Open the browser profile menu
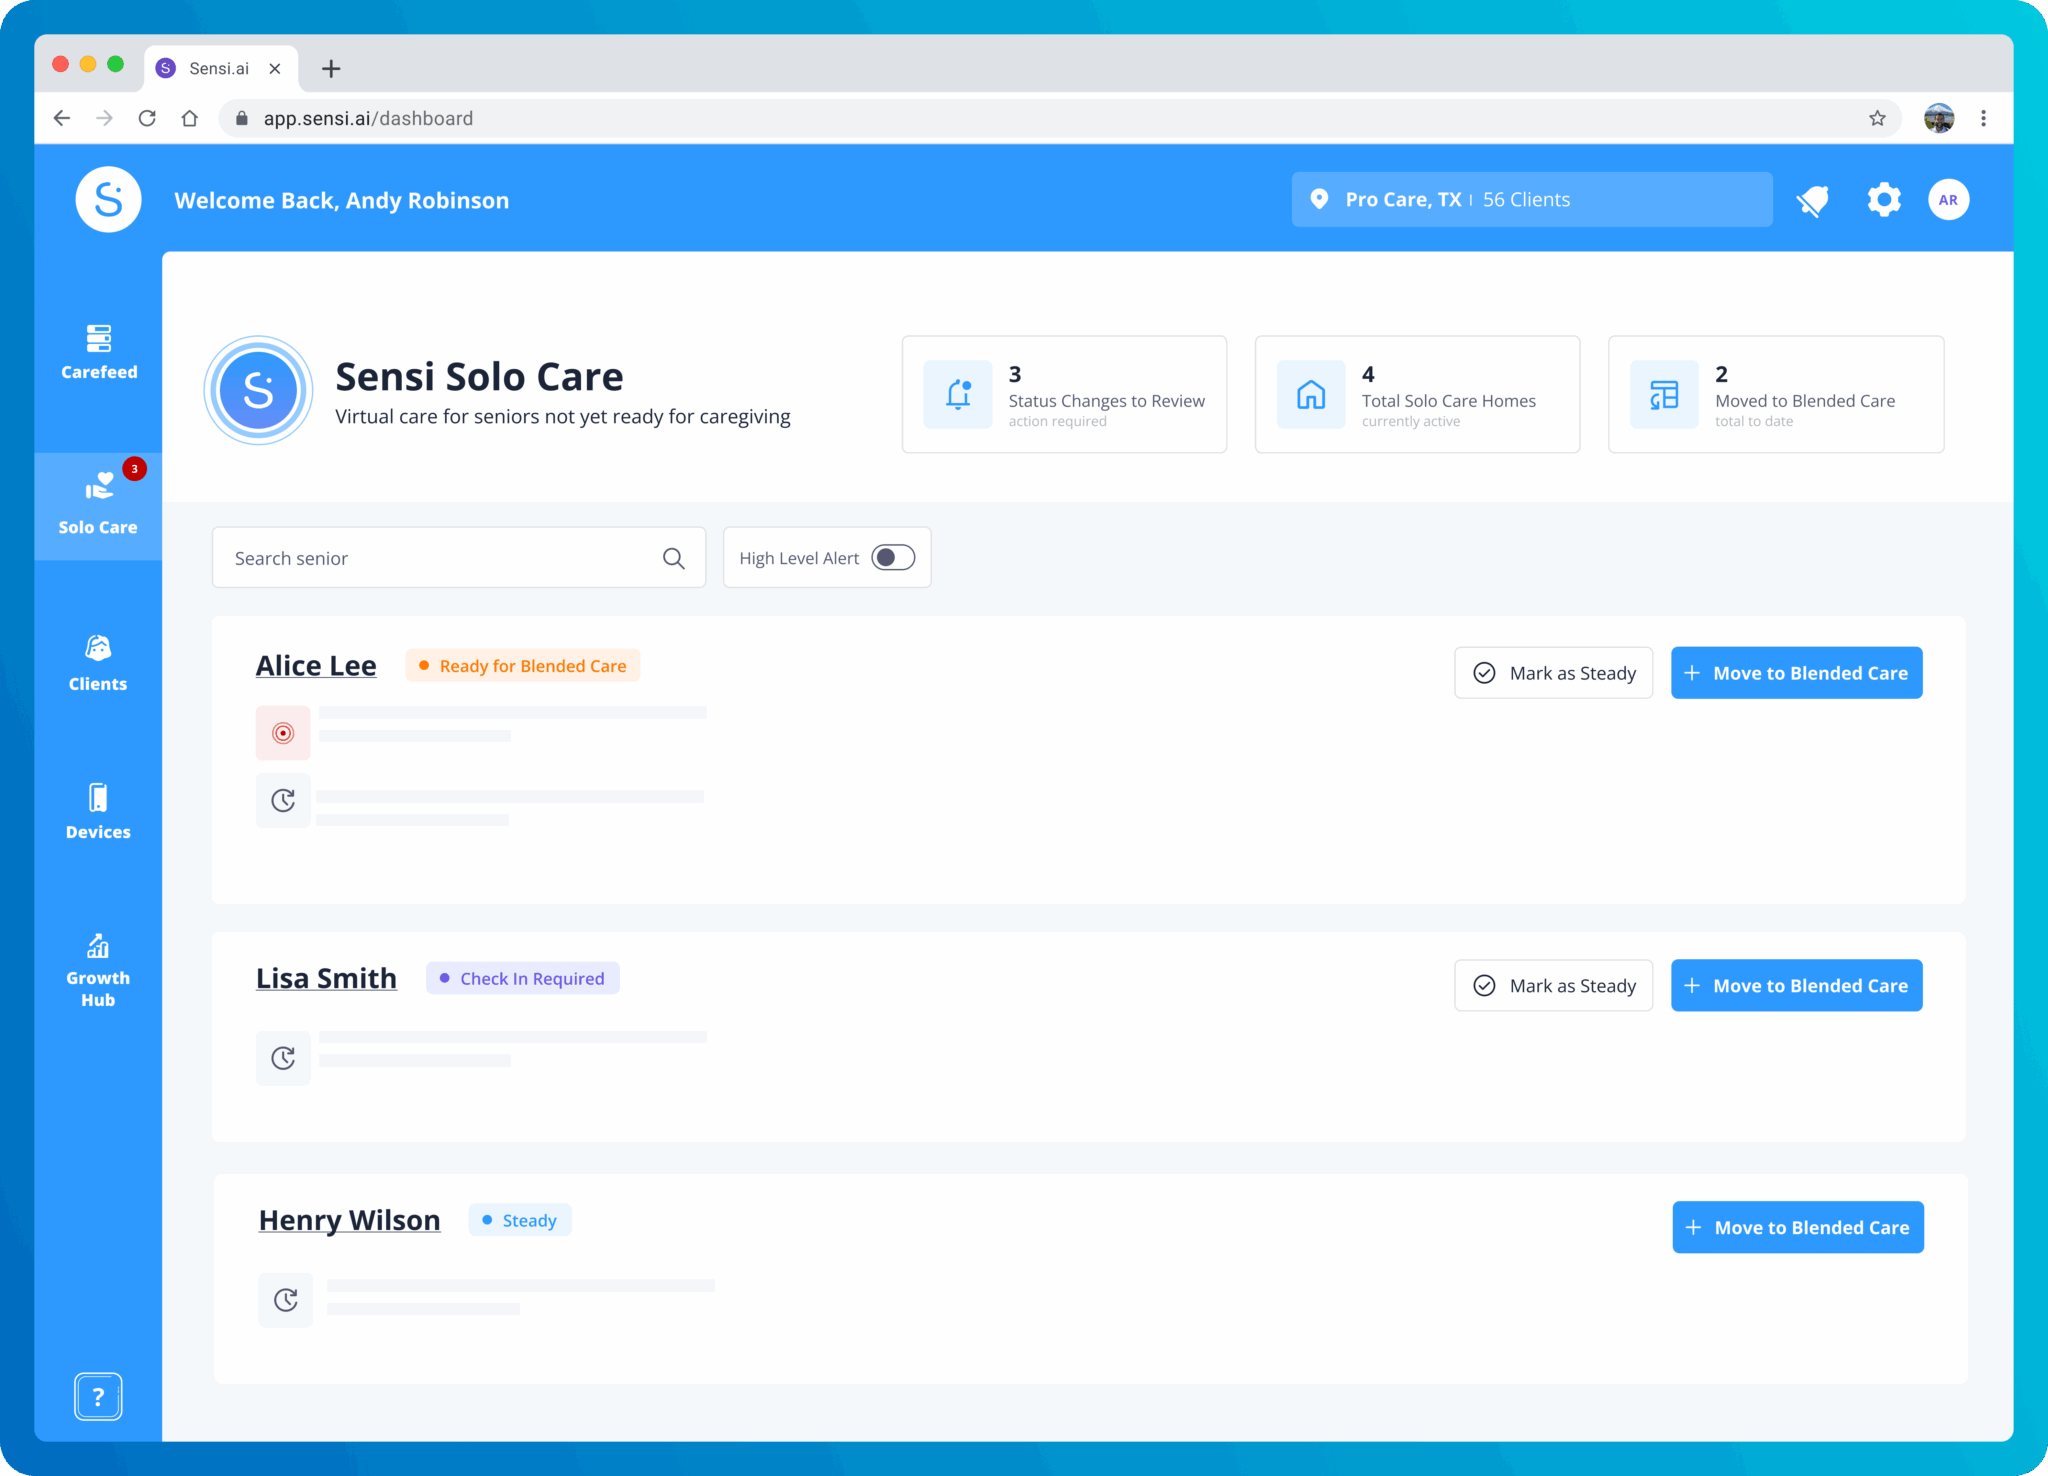The image size is (2048, 1476). (1938, 117)
